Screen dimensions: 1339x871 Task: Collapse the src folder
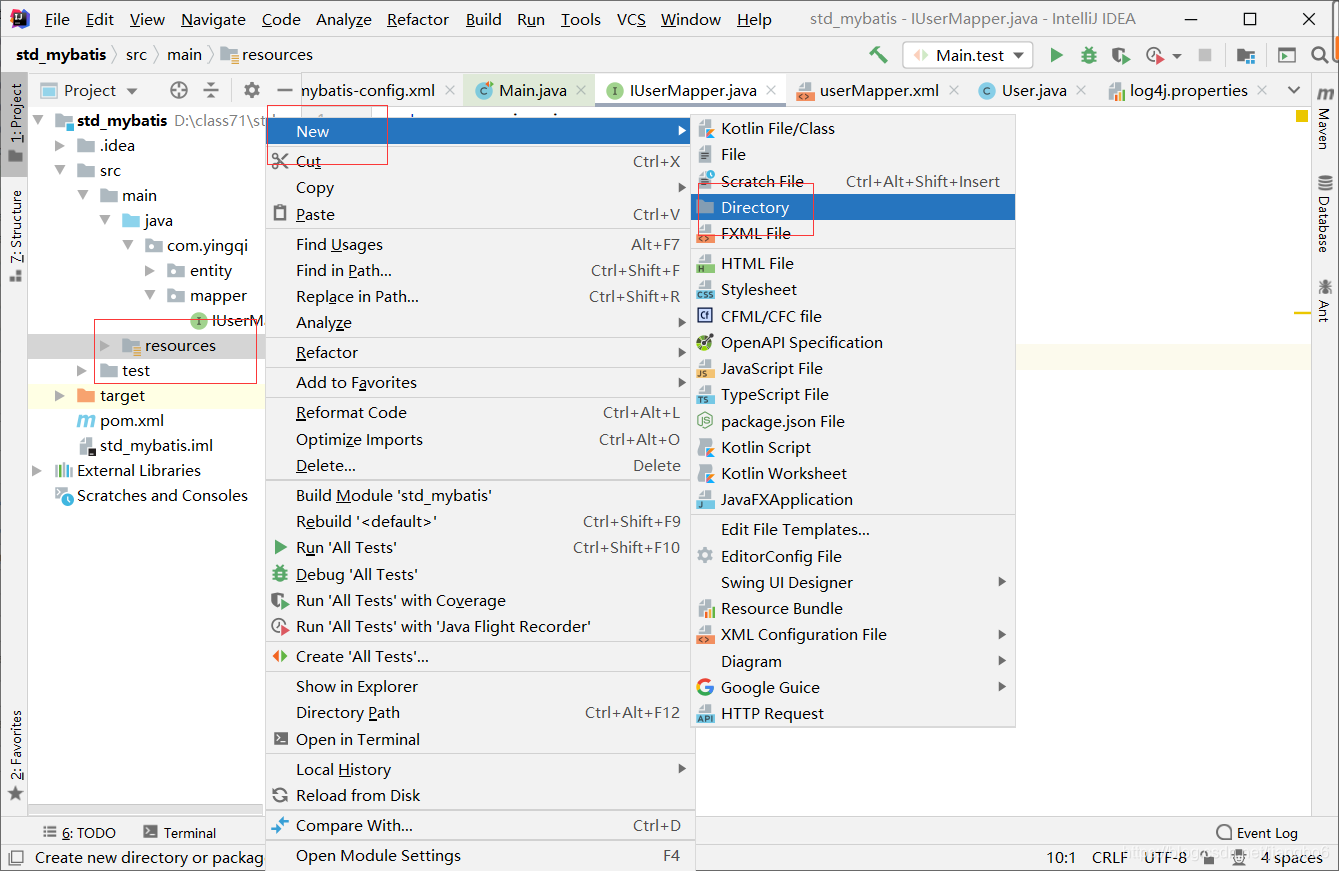pyautogui.click(x=60, y=170)
